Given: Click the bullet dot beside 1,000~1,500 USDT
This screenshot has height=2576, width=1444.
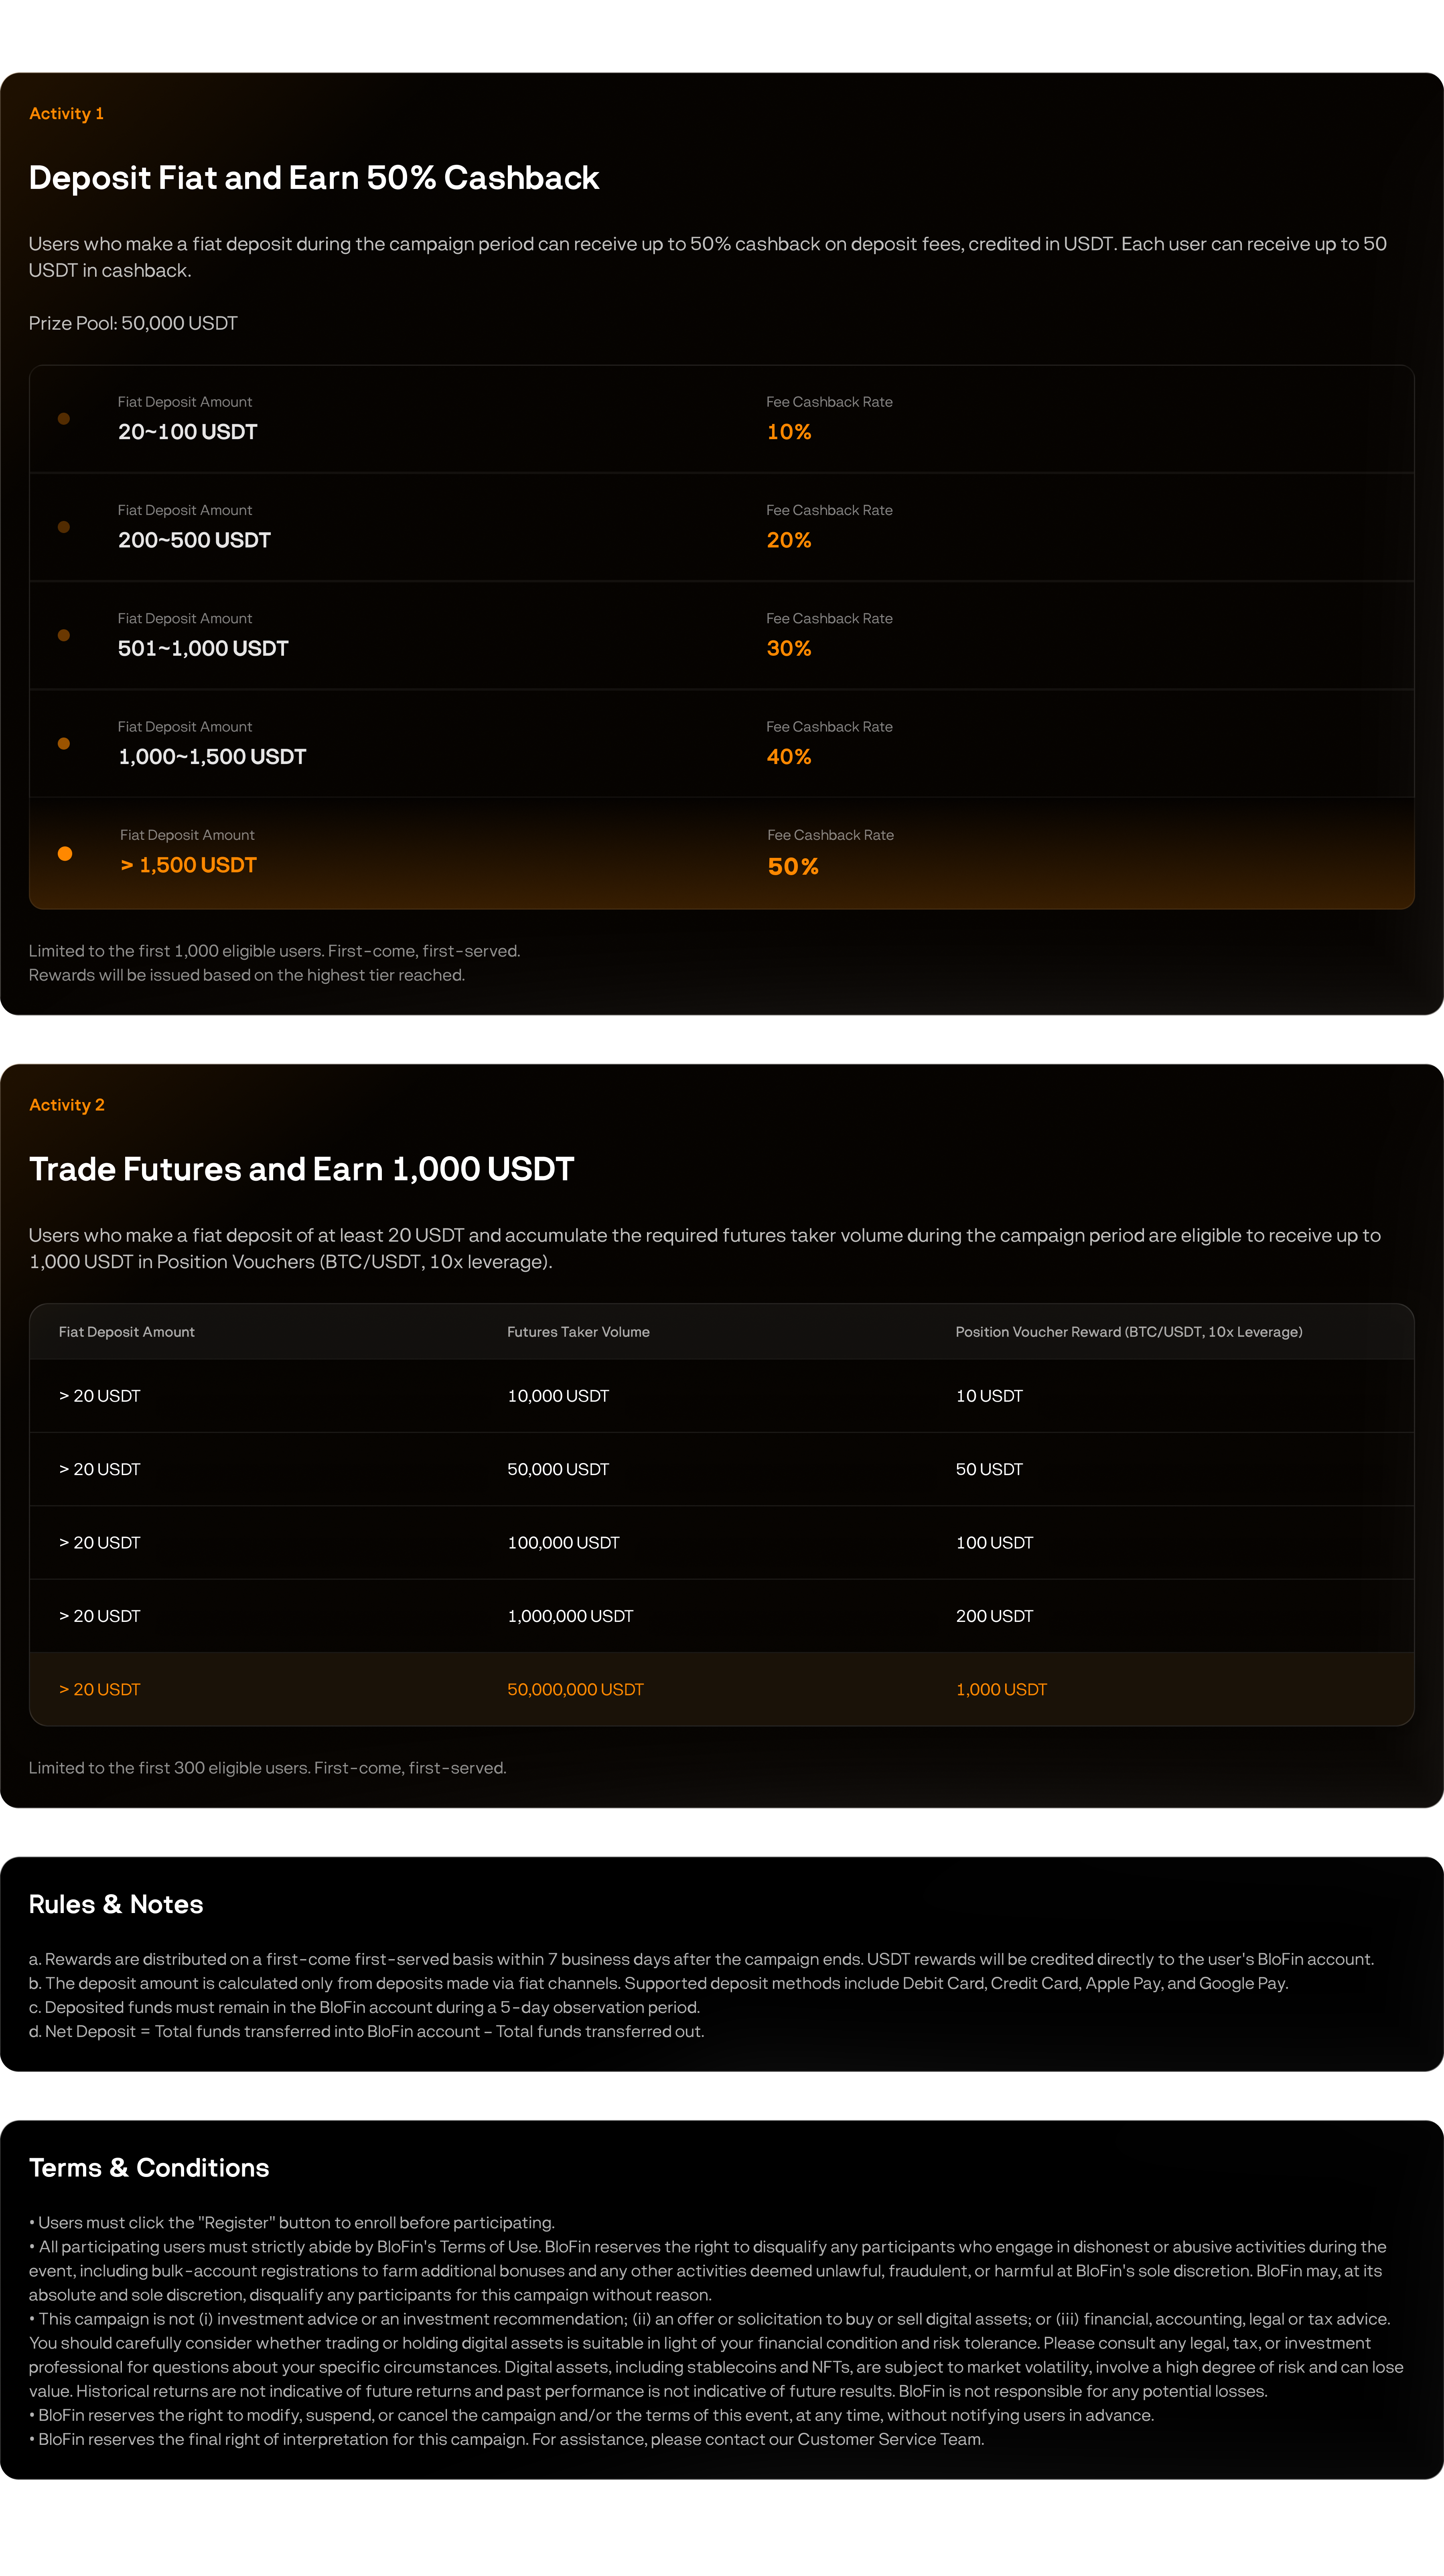Looking at the screenshot, I should tap(64, 743).
